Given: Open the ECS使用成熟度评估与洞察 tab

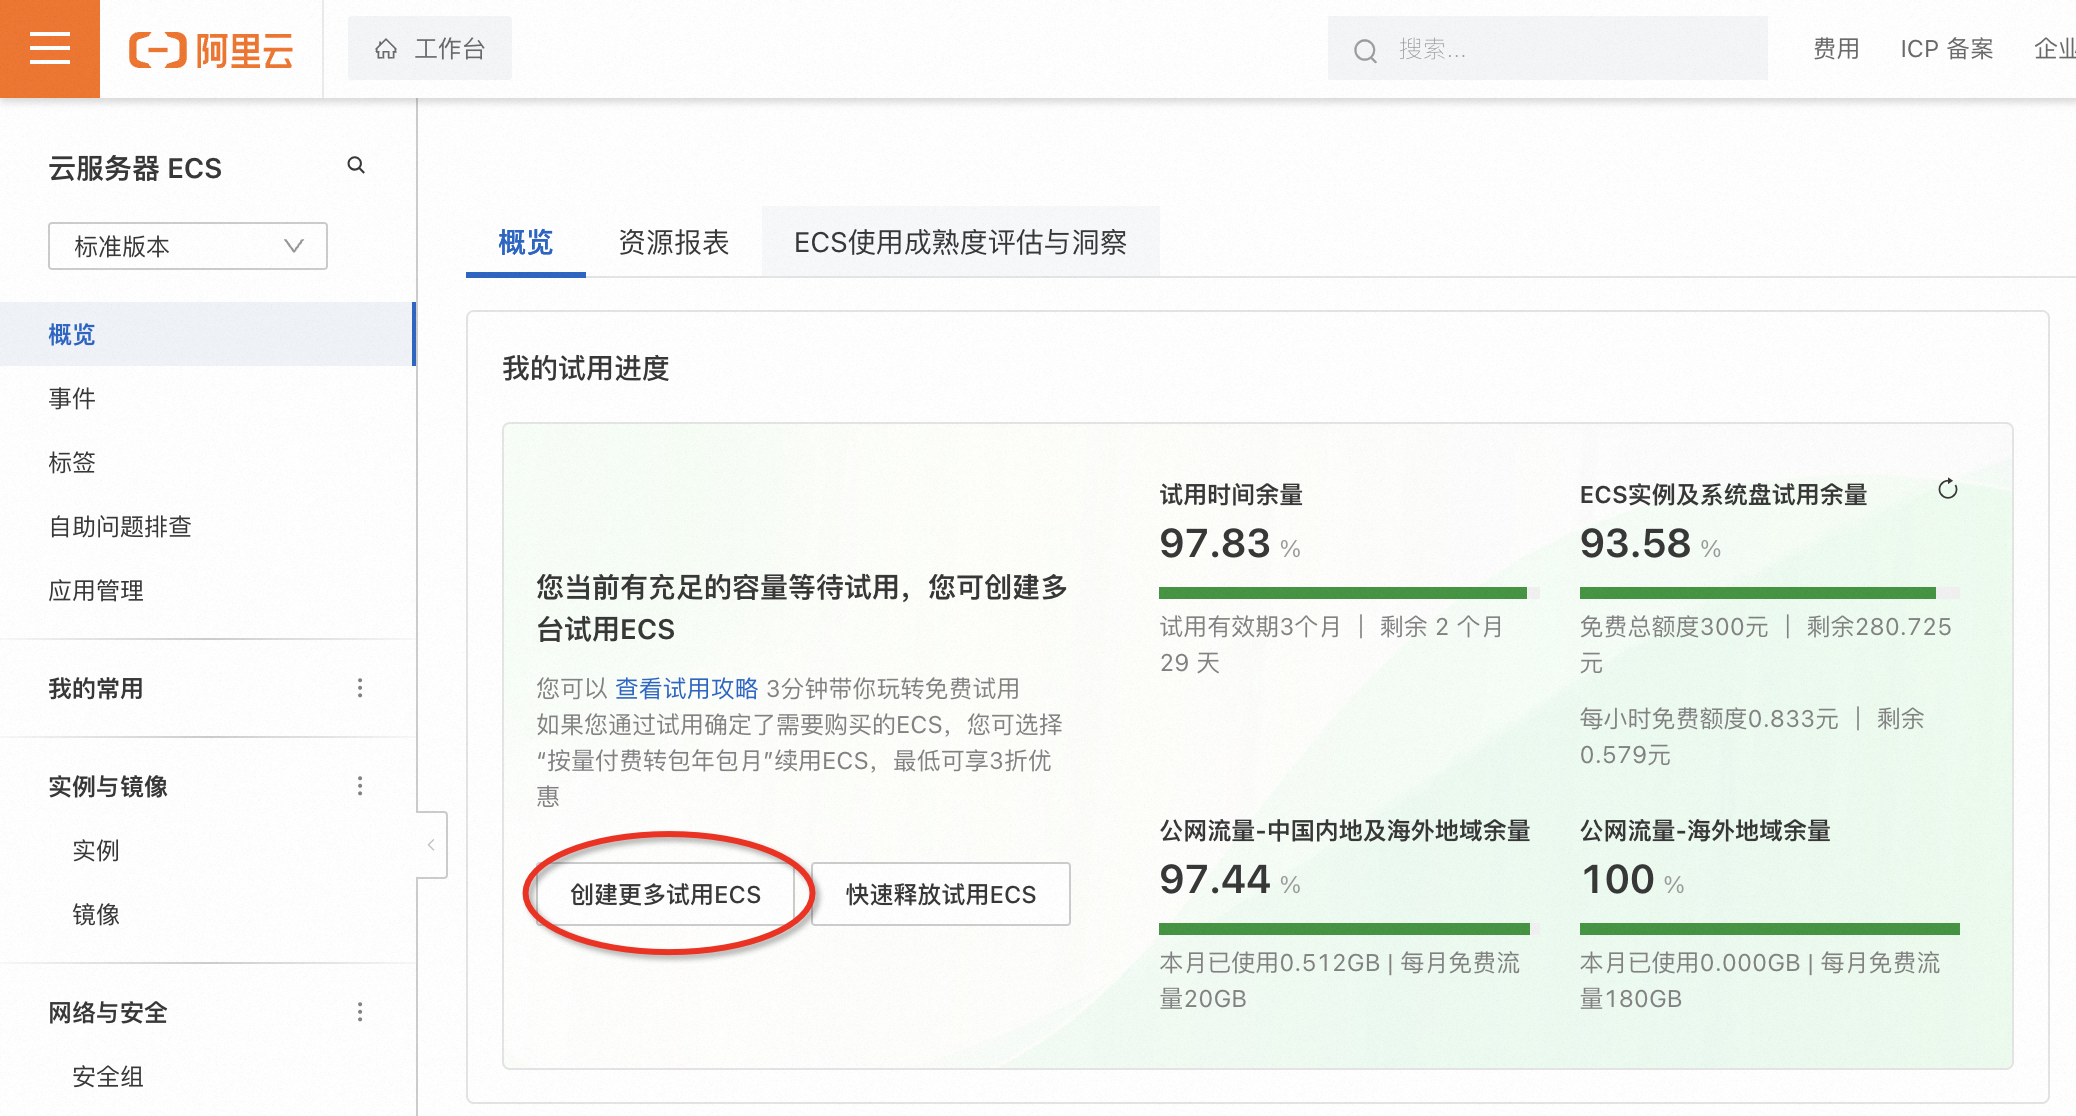Looking at the screenshot, I should [960, 242].
